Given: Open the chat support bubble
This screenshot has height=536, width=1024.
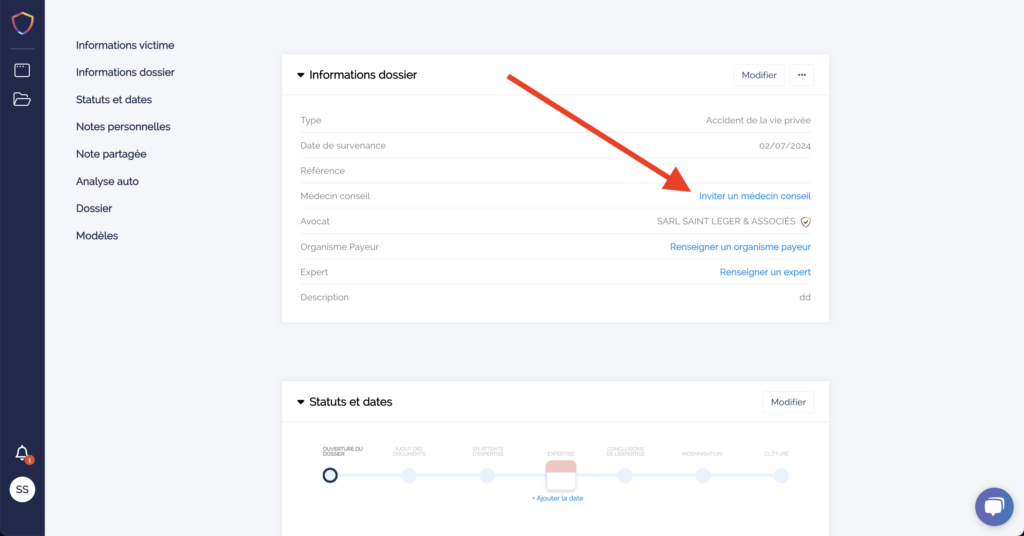Looking at the screenshot, I should tap(994, 506).
